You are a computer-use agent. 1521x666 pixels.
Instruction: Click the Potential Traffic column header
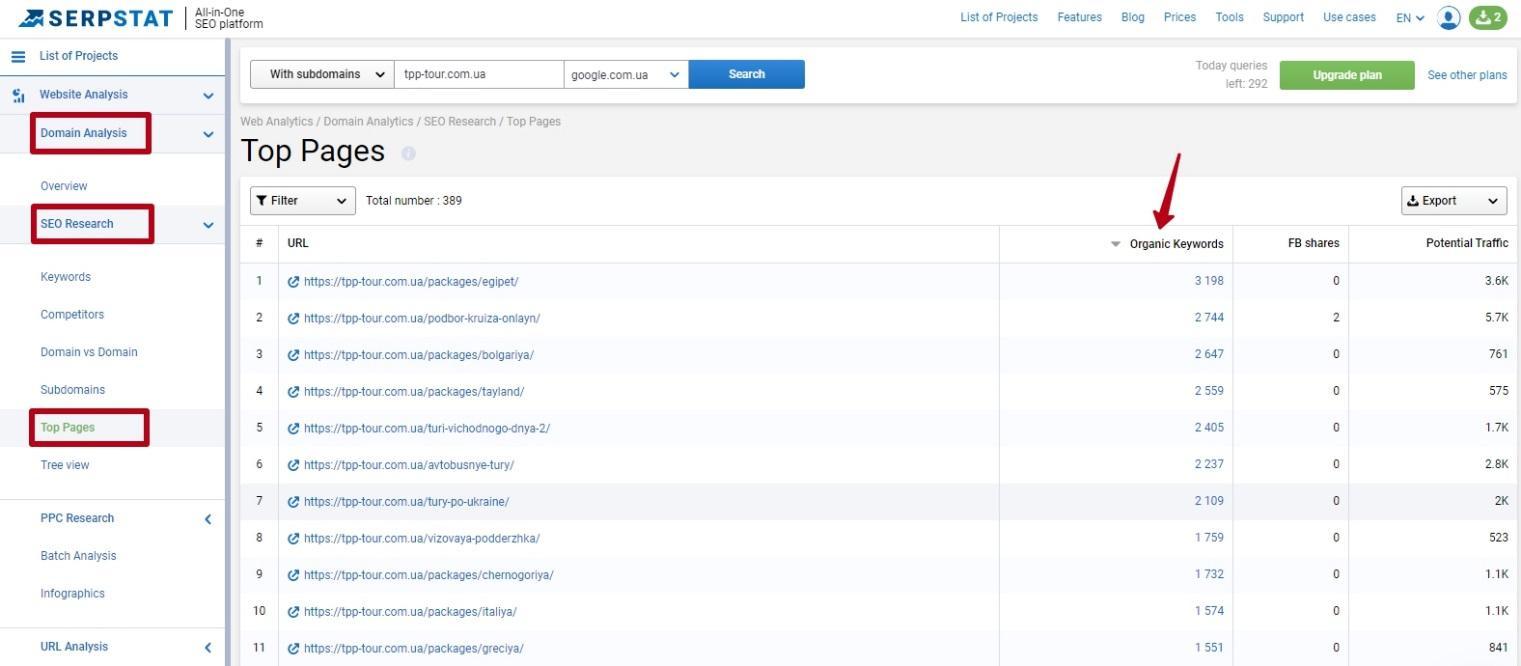pos(1467,244)
